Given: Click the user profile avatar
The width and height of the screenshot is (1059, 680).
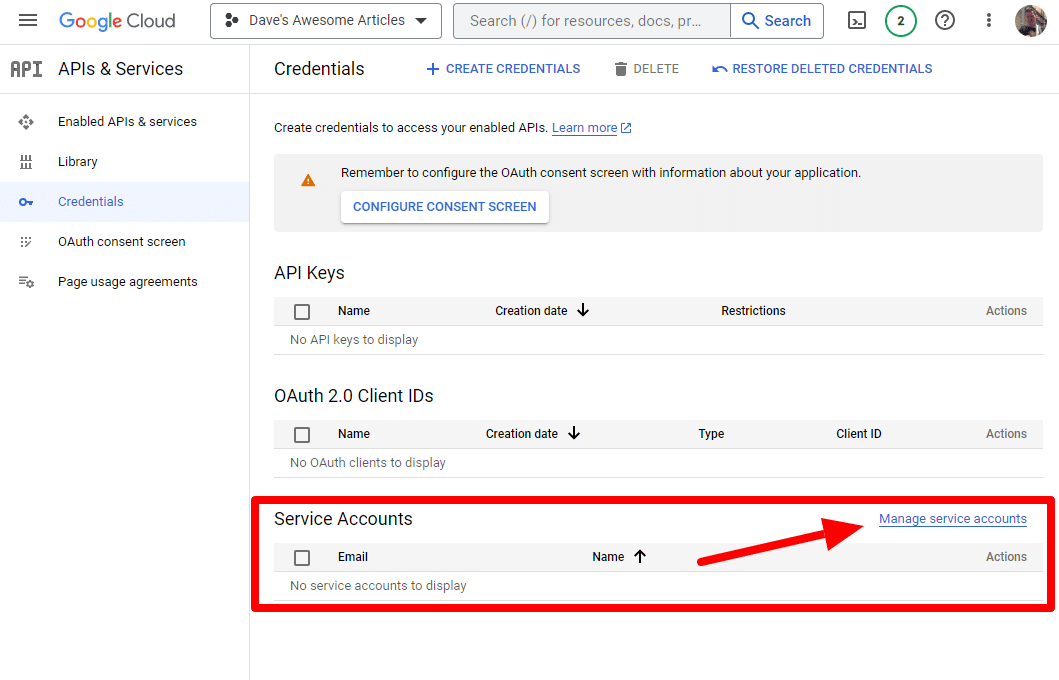Looking at the screenshot, I should point(1031,20).
